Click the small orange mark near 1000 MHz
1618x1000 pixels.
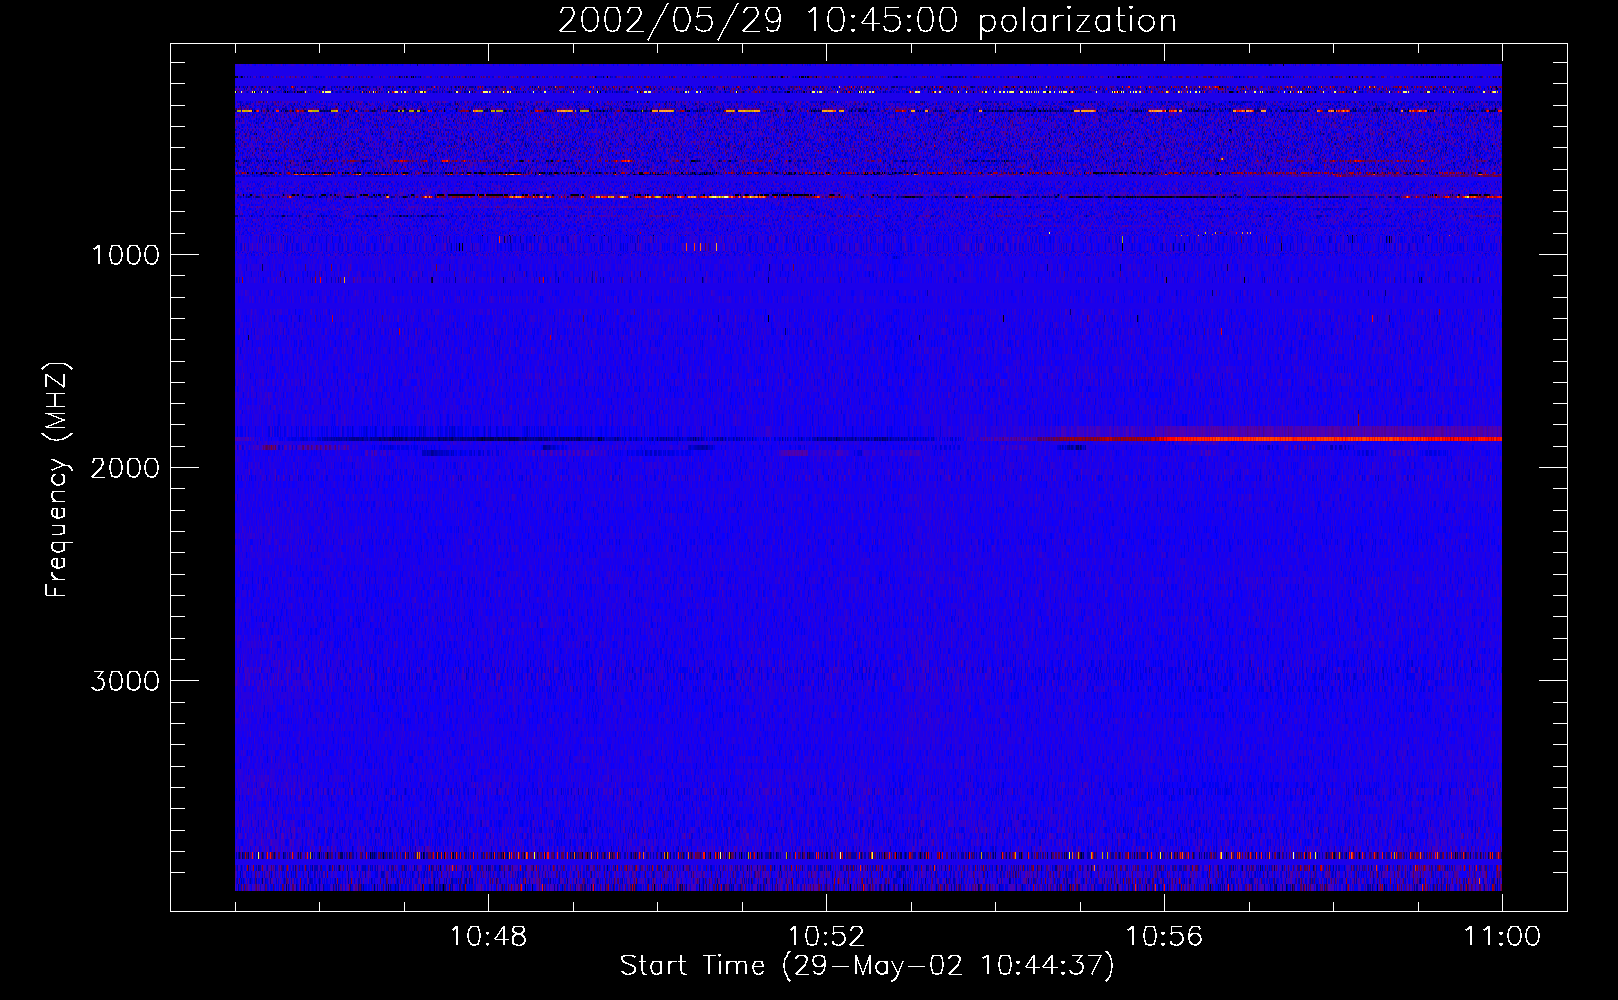tap(701, 246)
